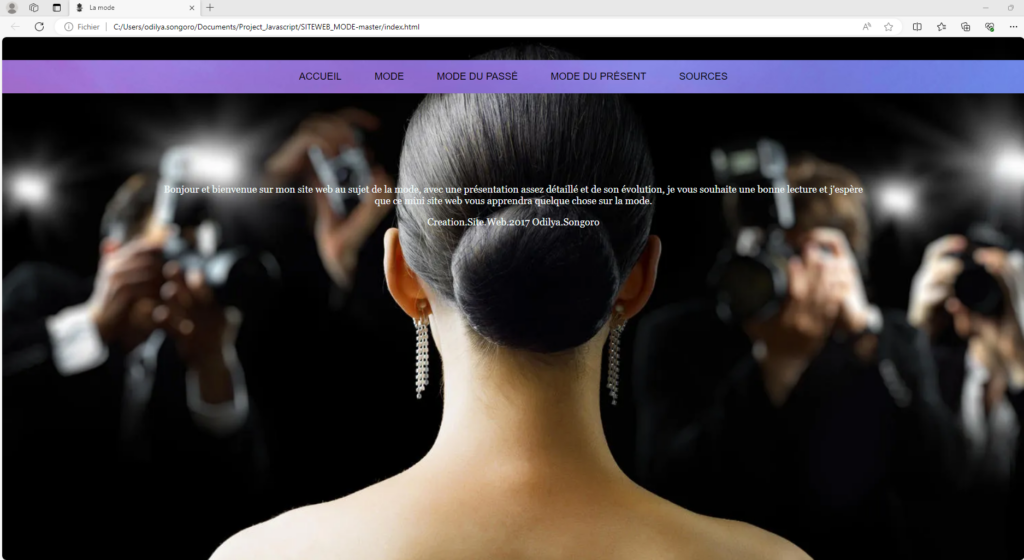Go to the ACCUEIL page
The height and width of the screenshot is (560, 1024).
320,76
